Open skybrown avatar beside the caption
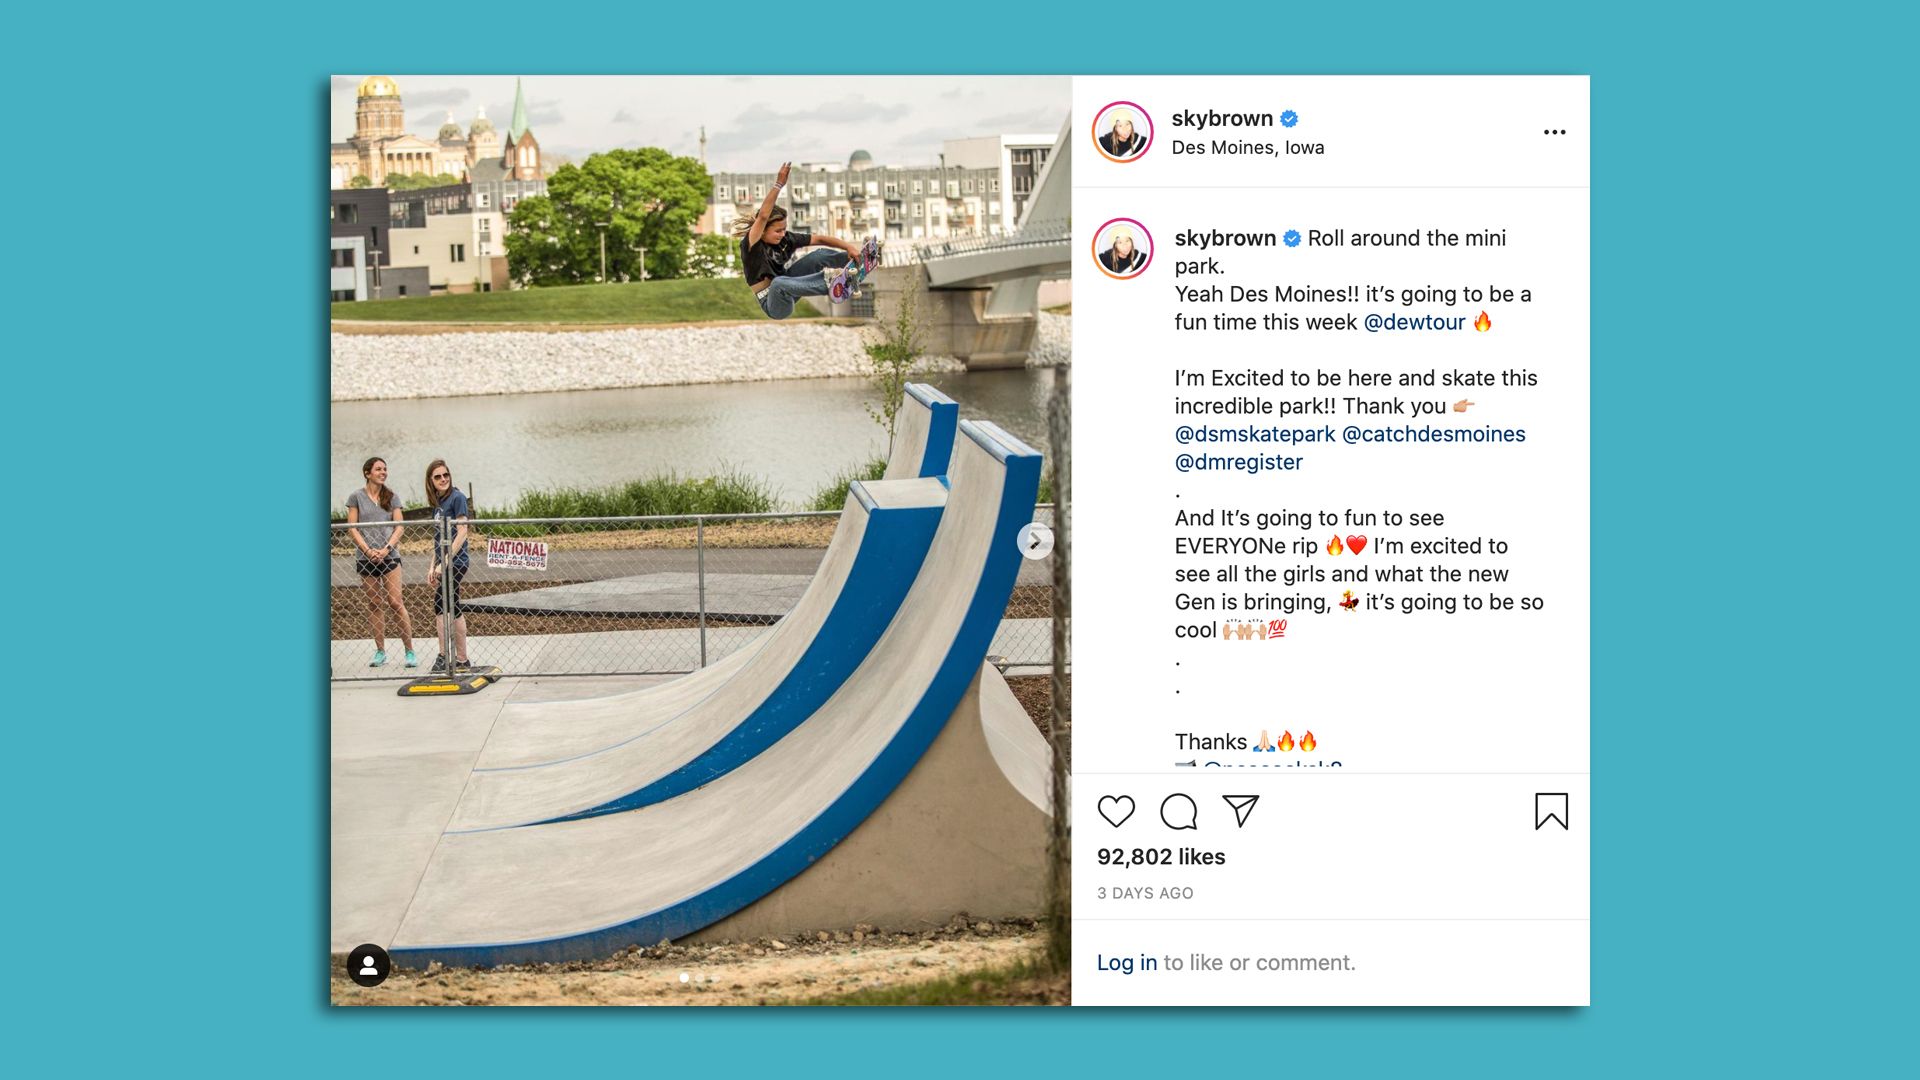1920x1080 pixels. tap(1123, 248)
